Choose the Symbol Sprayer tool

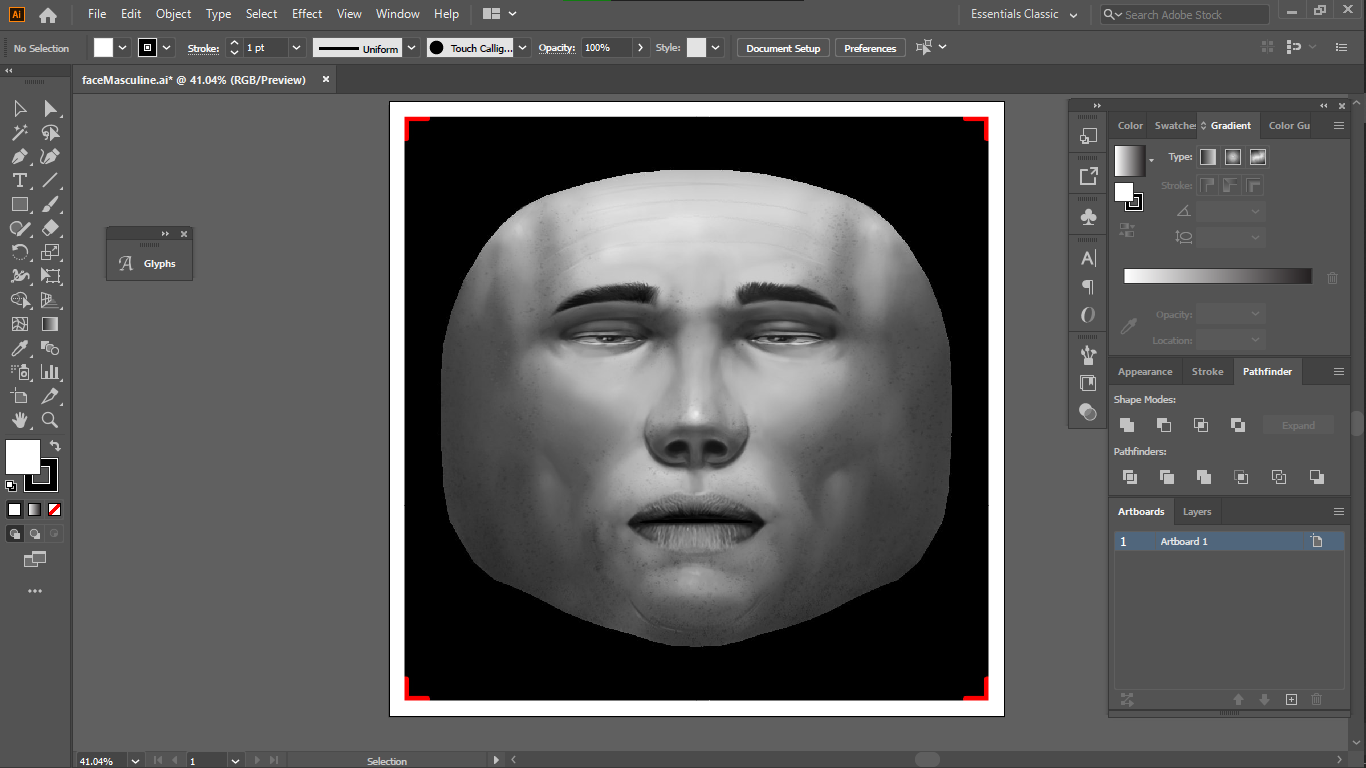(20, 372)
